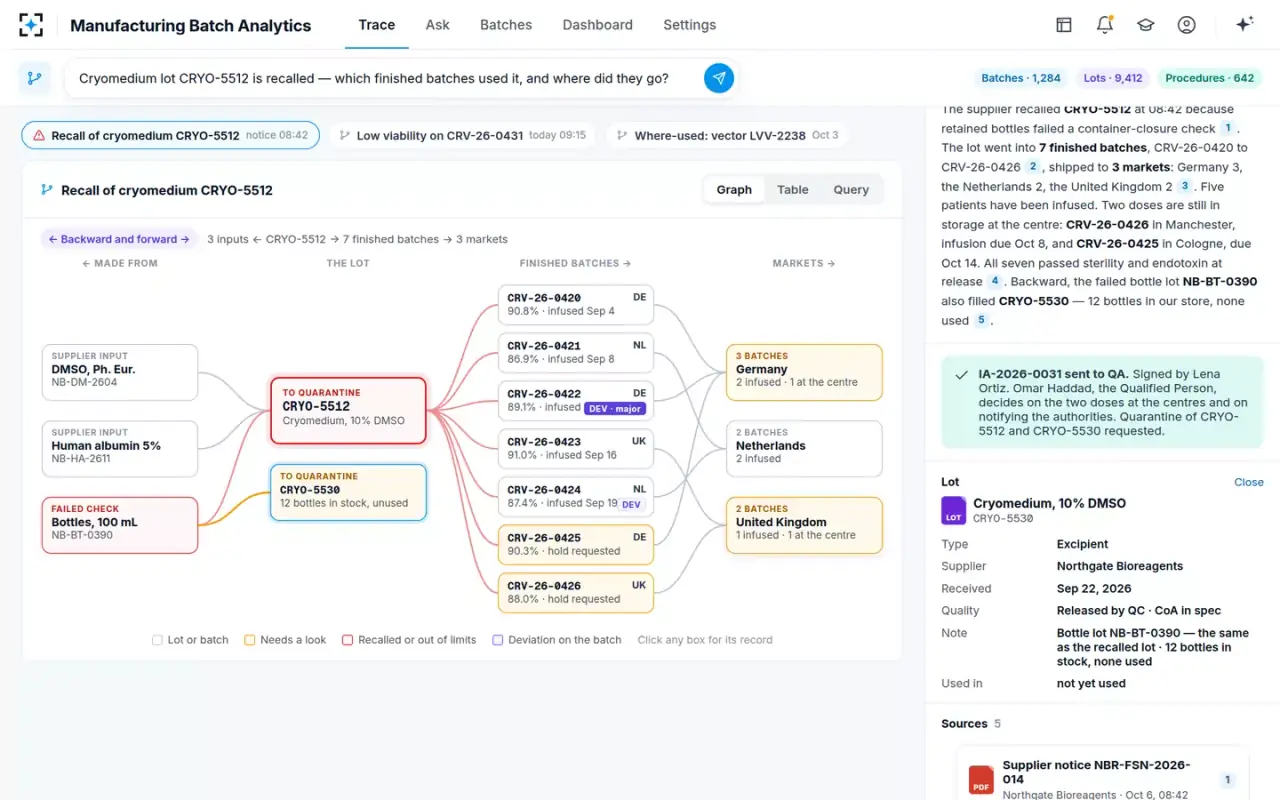The width and height of the screenshot is (1280, 800).
Task: Send the query with the paper-plane button
Action: [x=719, y=78]
